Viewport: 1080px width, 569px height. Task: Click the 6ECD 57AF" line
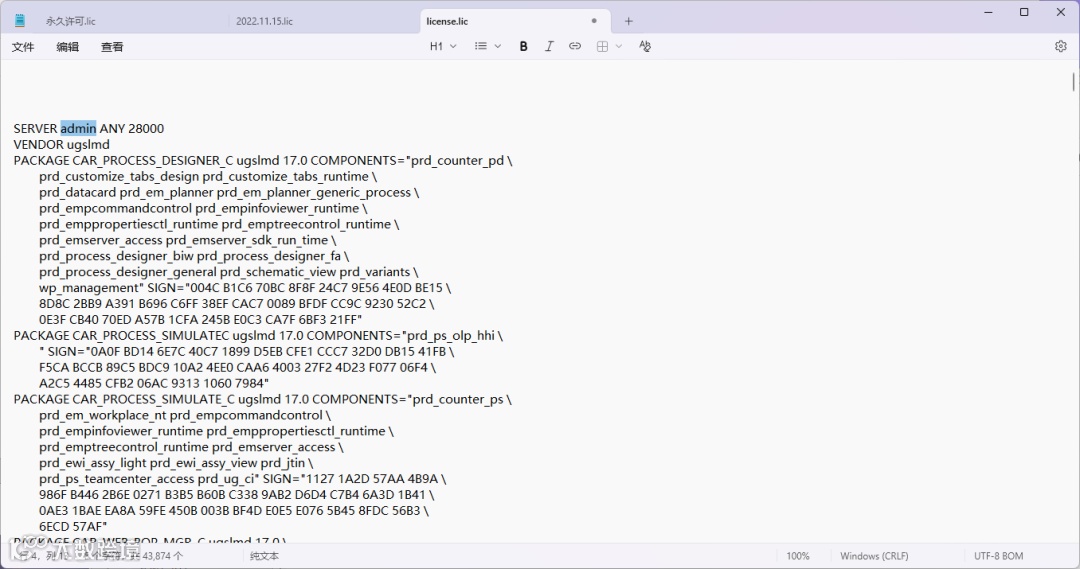pos(73,526)
